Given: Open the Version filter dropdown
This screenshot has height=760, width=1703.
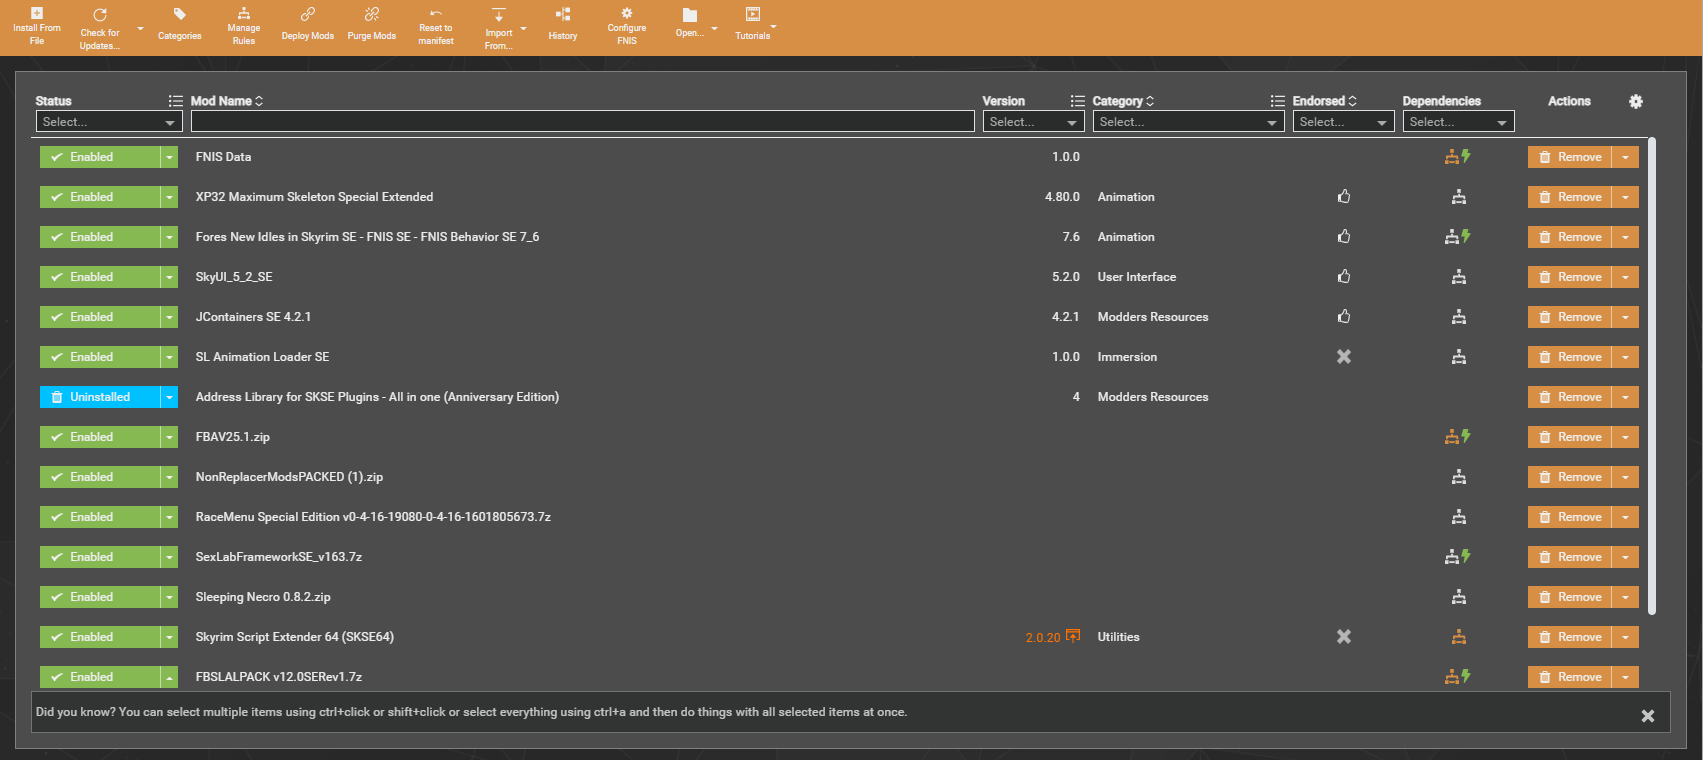Looking at the screenshot, I should click(x=1033, y=122).
